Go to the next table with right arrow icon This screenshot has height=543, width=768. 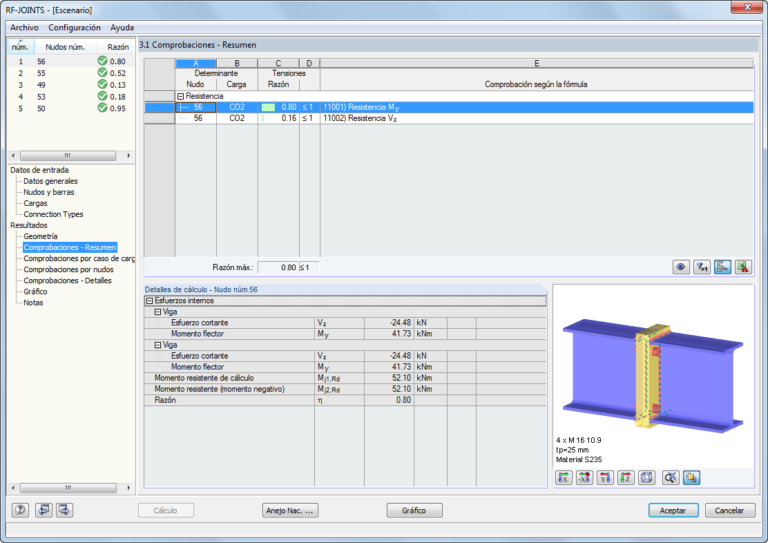pos(65,510)
